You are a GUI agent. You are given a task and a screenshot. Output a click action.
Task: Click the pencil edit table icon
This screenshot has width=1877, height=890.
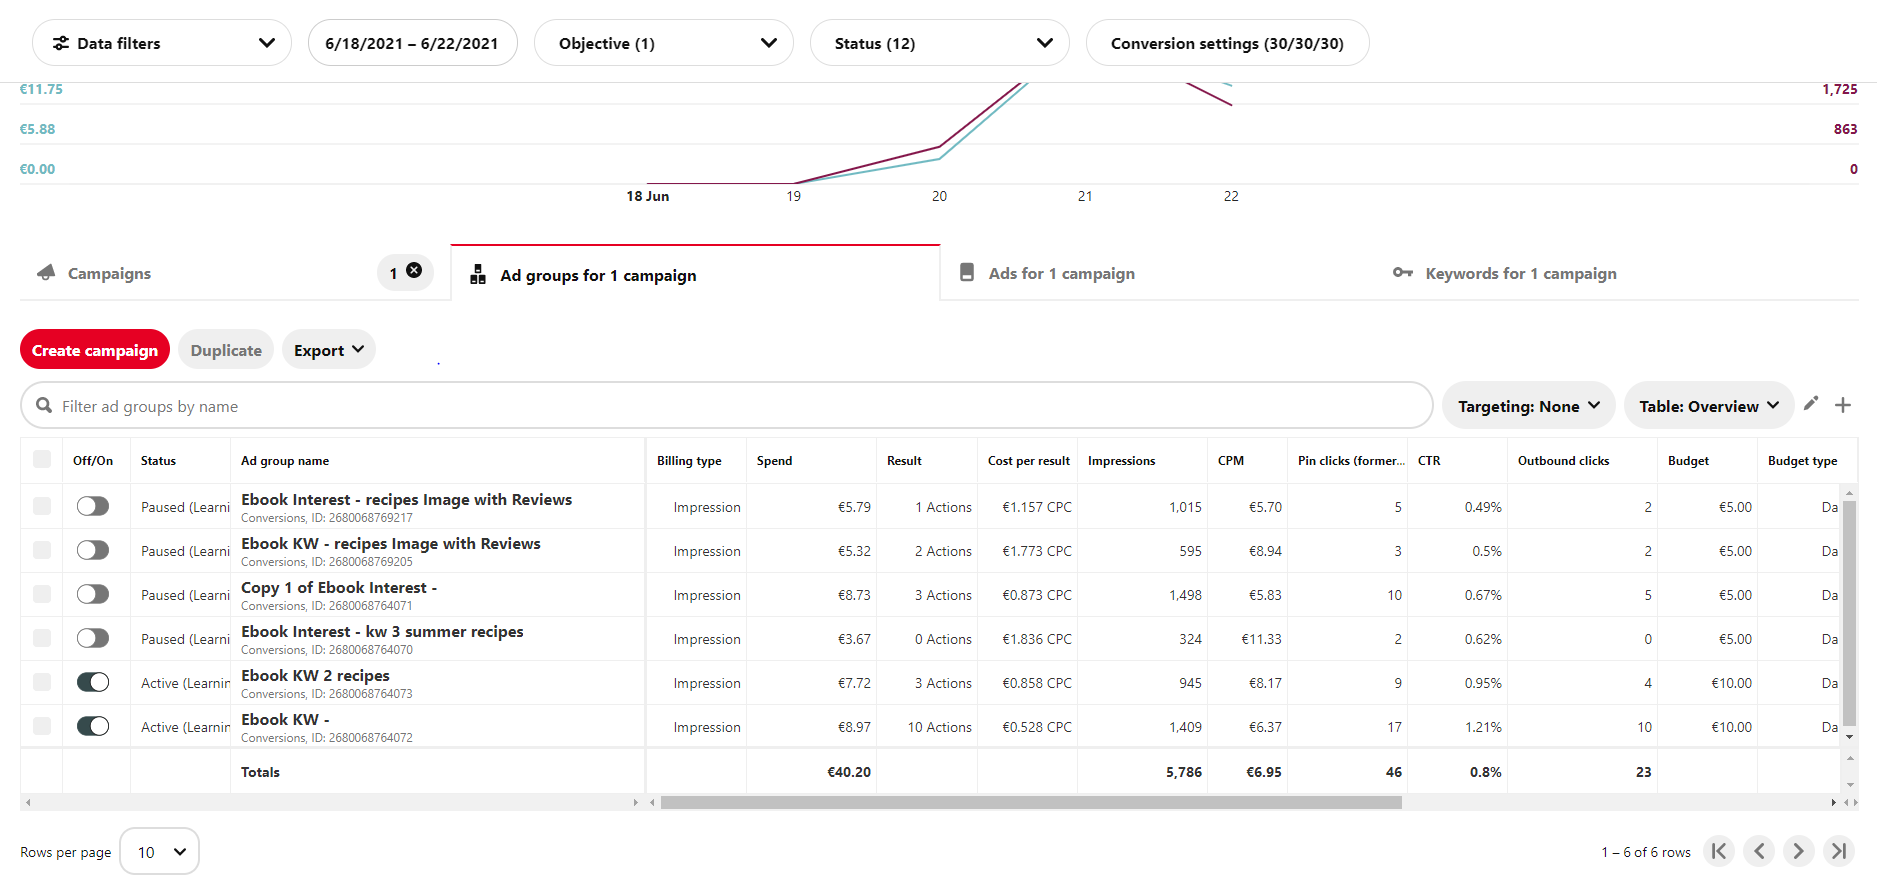[1811, 404]
